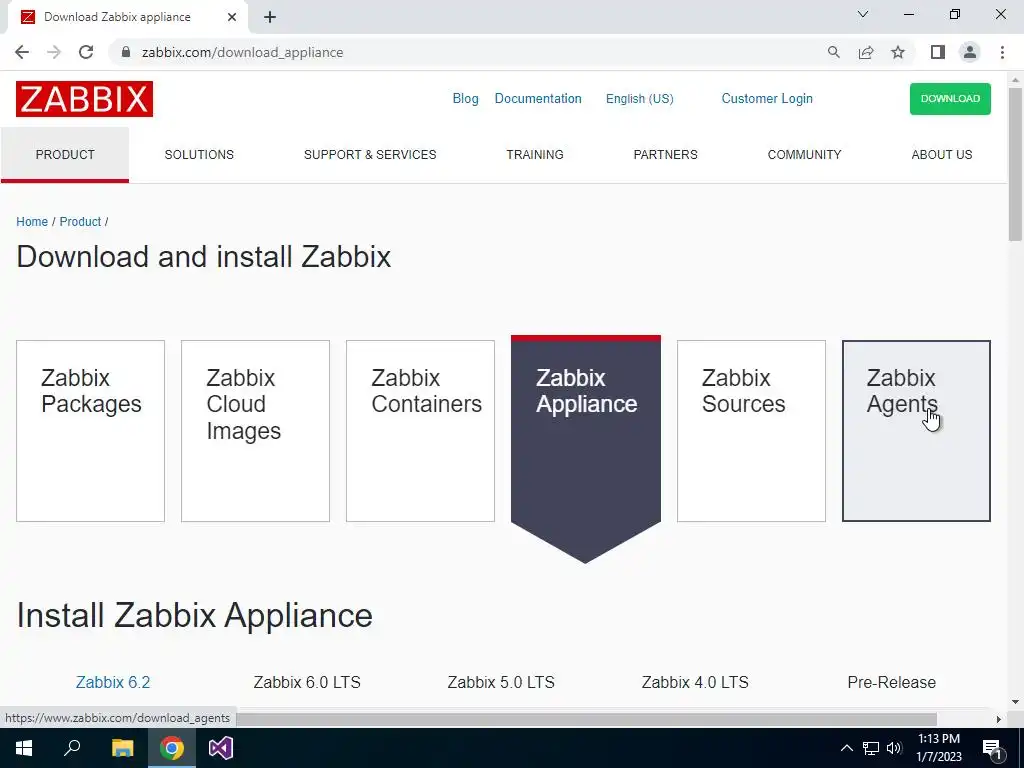The height and width of the screenshot is (768, 1024).
Task: Open the Blog link
Action: (x=466, y=99)
